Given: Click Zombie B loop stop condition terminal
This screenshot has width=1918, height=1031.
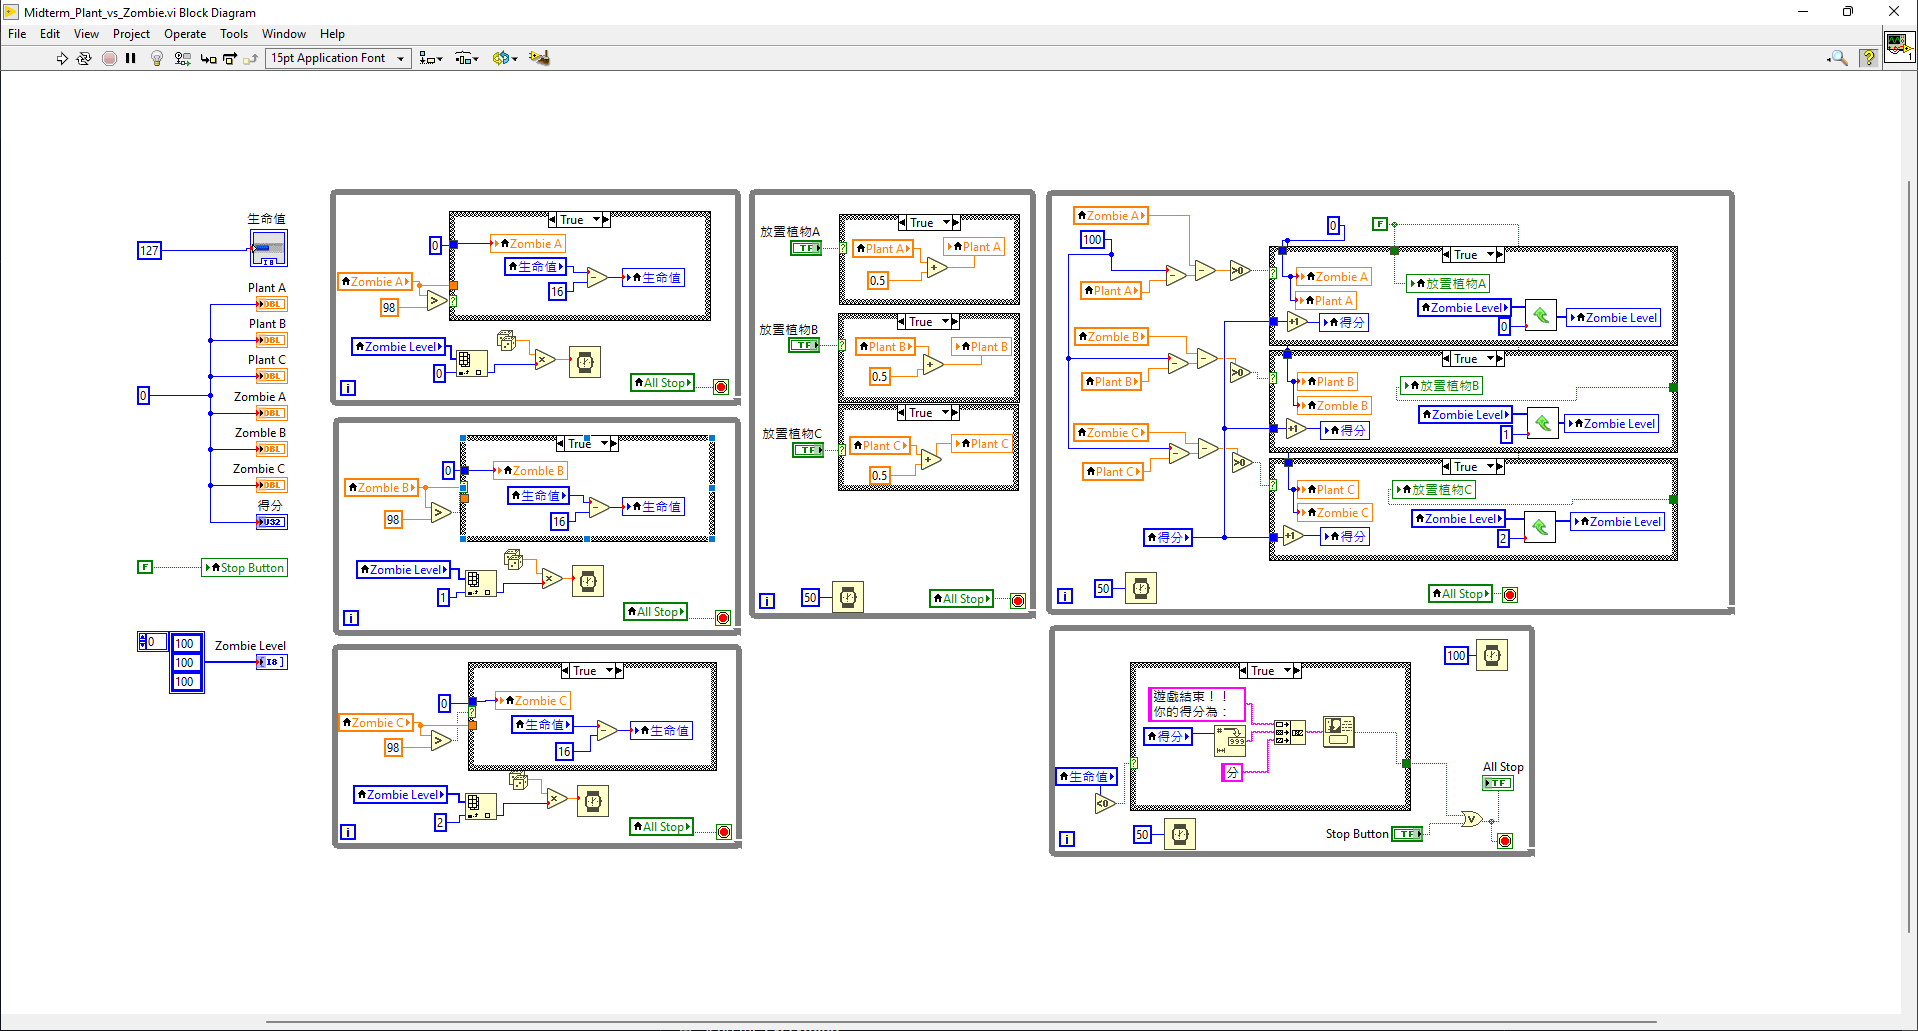Looking at the screenshot, I should pyautogui.click(x=723, y=618).
